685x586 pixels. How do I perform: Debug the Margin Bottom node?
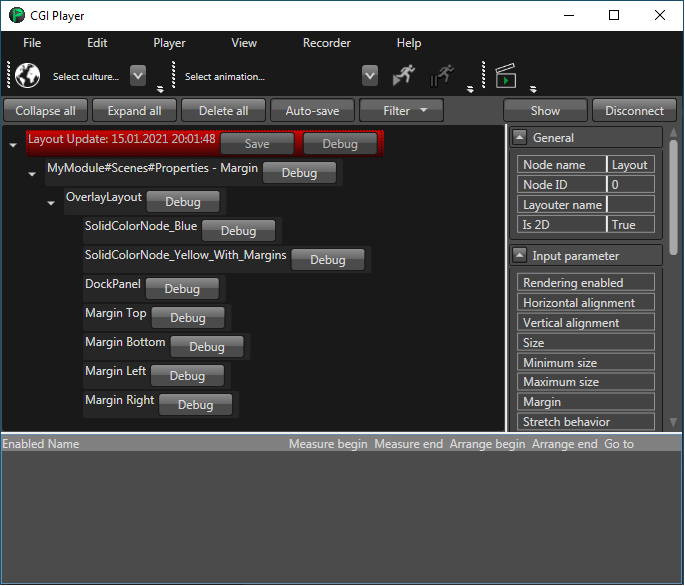[x=207, y=347]
